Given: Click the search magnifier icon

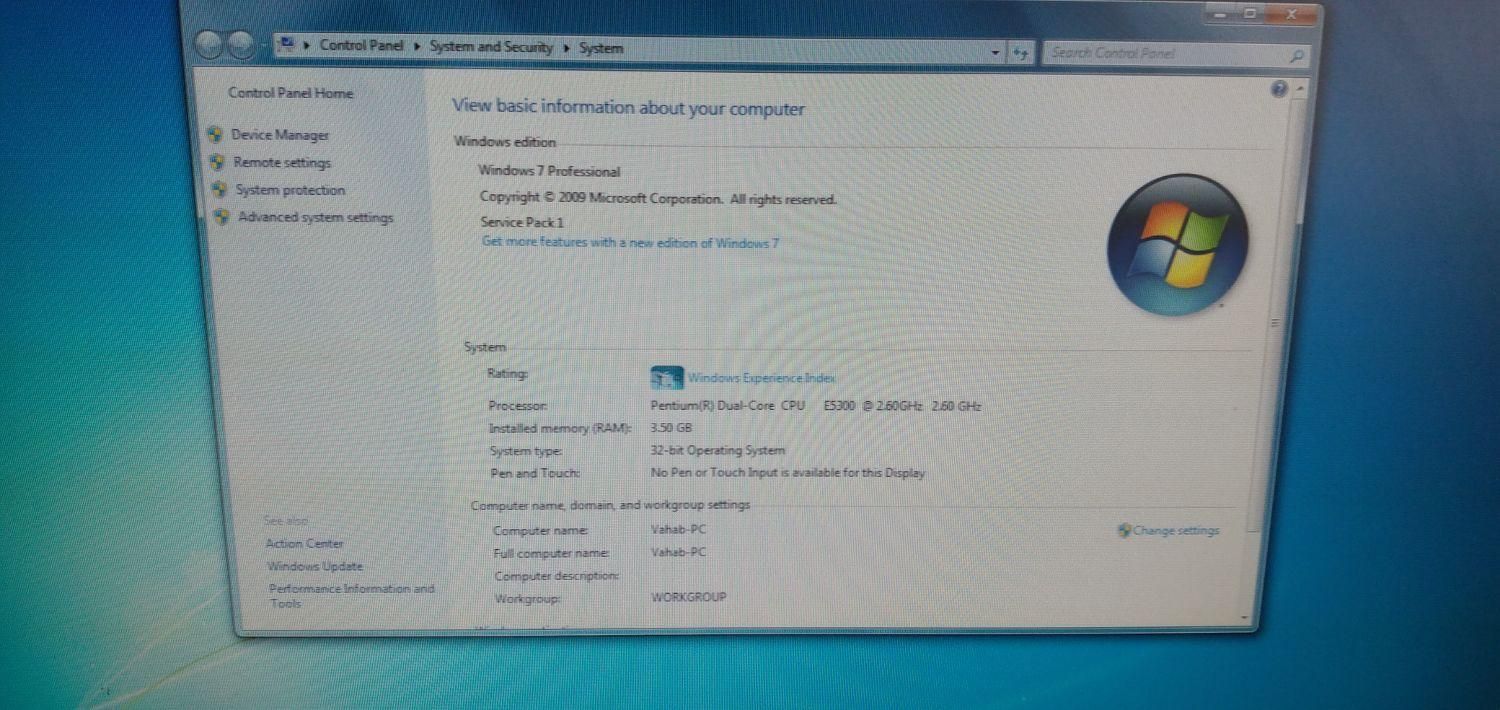Looking at the screenshot, I should tap(1296, 56).
